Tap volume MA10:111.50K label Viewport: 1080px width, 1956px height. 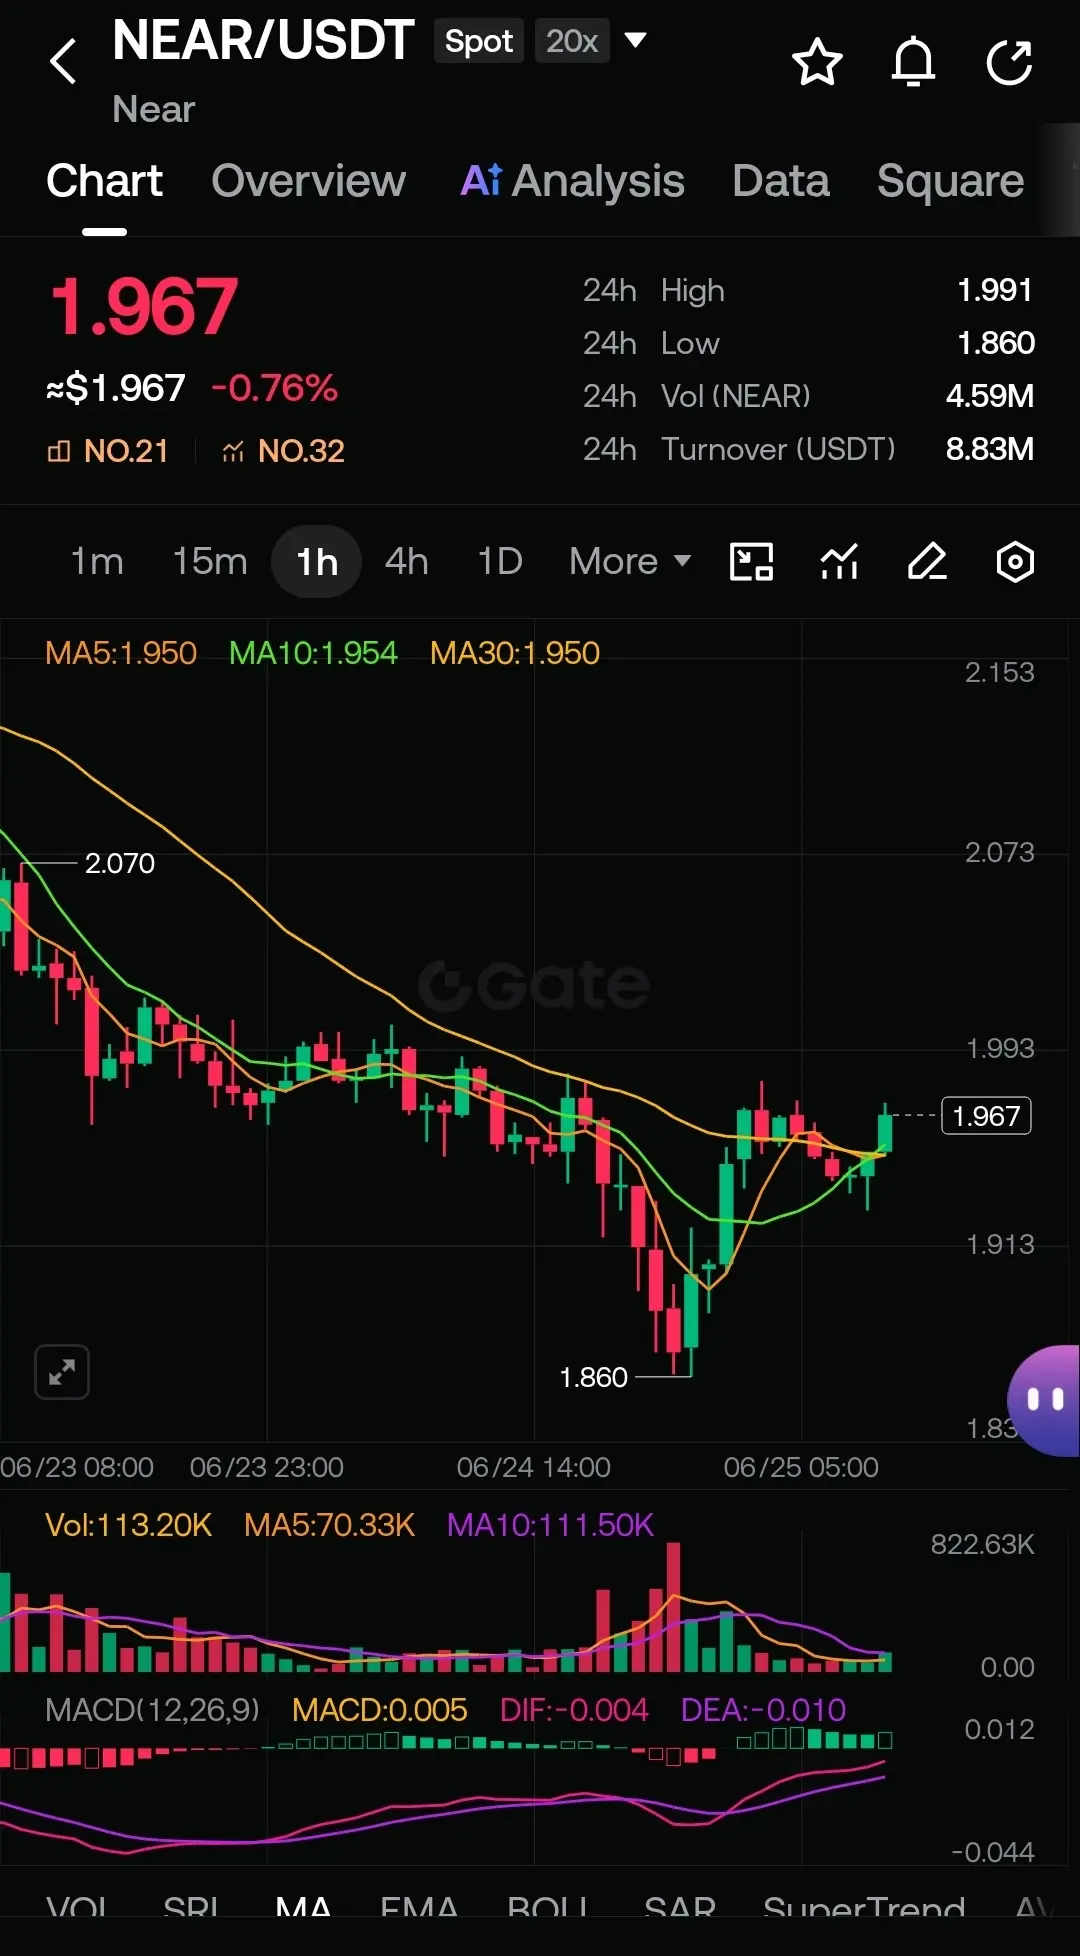550,1525
